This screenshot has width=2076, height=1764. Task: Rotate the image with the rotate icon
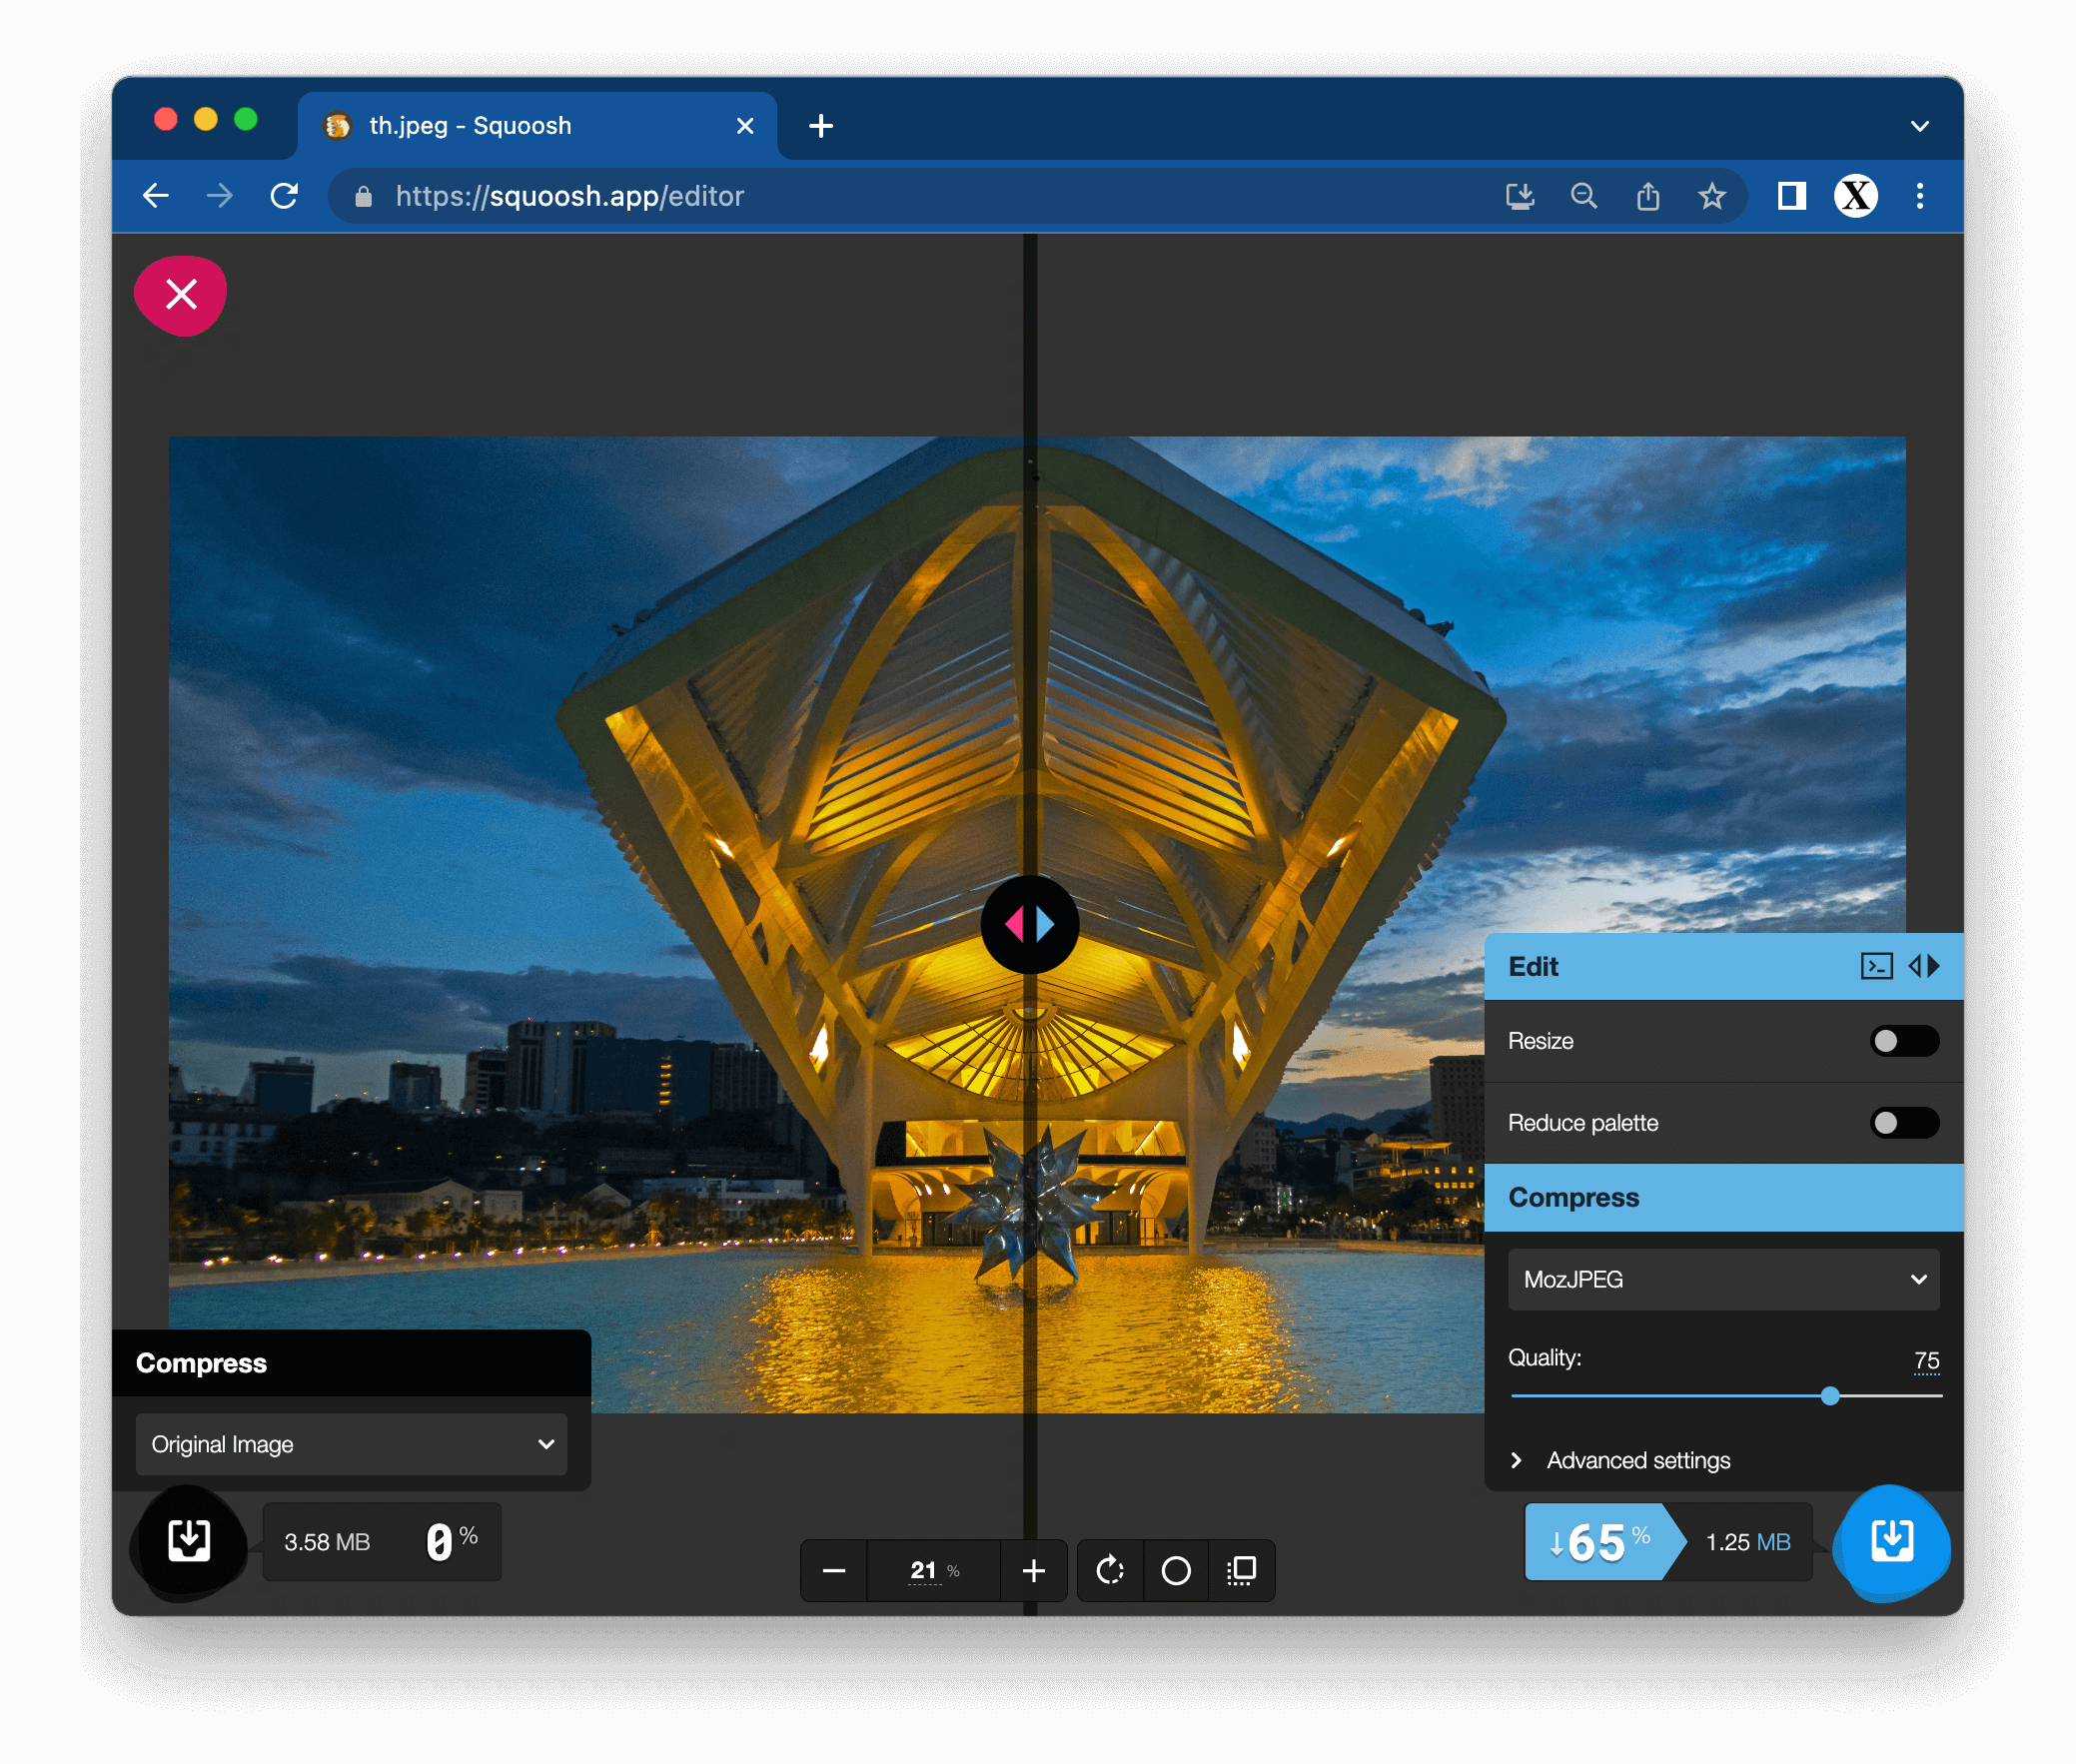pyautogui.click(x=1110, y=1571)
